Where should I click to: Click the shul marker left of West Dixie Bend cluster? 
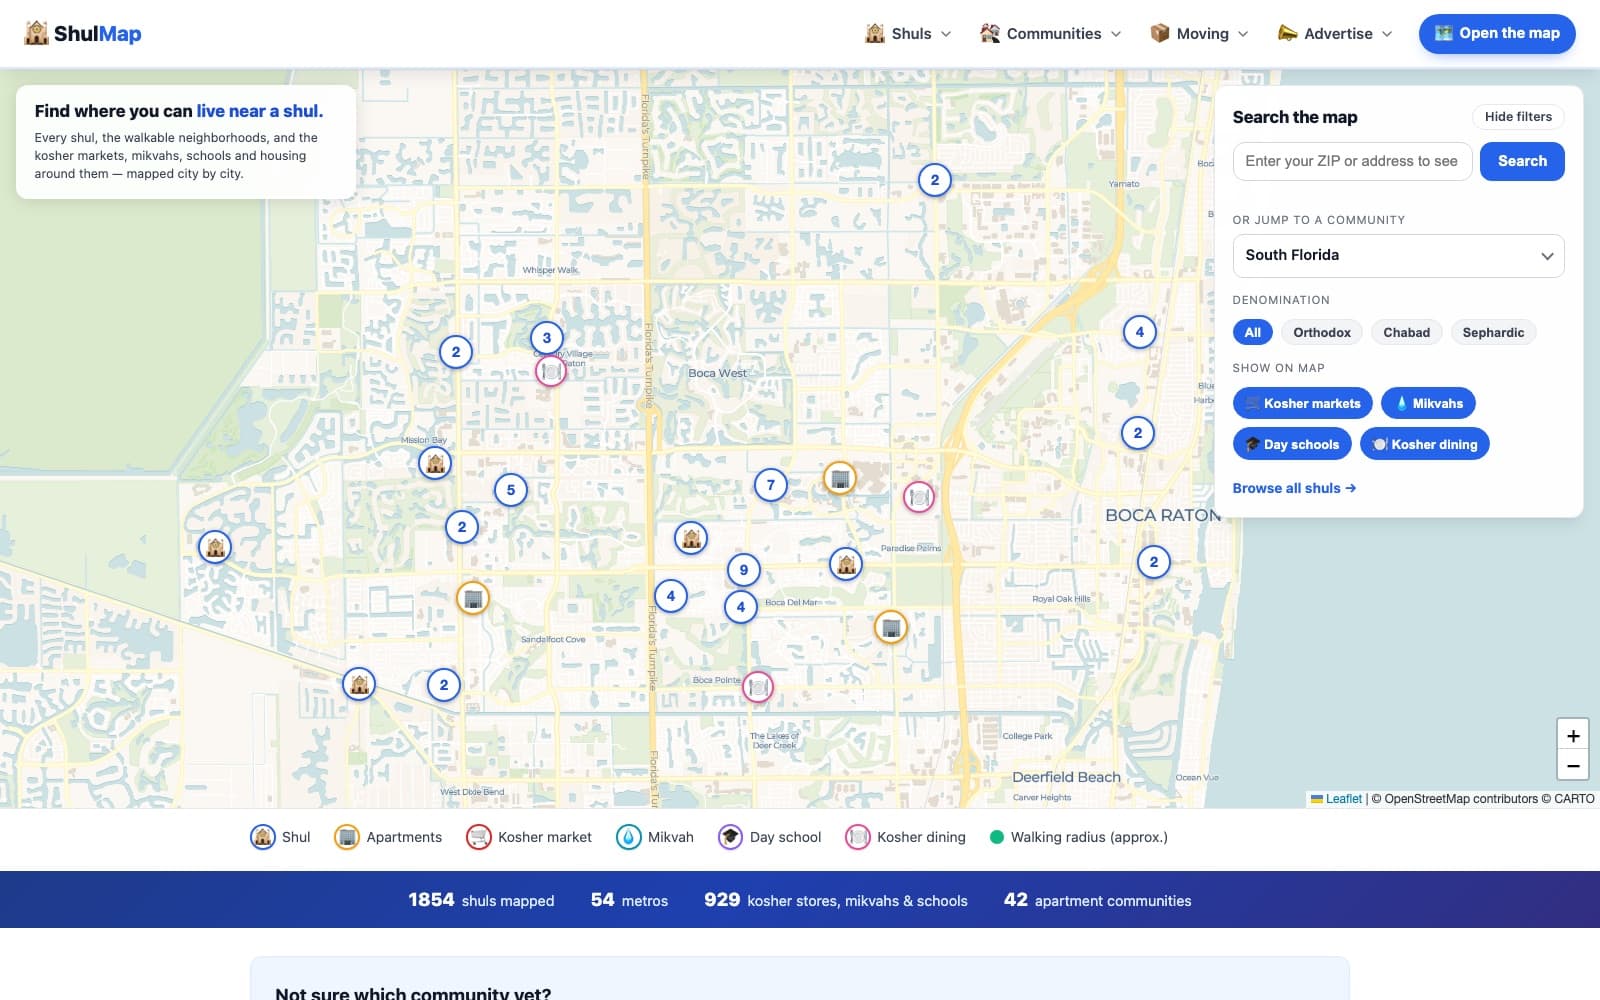pos(359,685)
